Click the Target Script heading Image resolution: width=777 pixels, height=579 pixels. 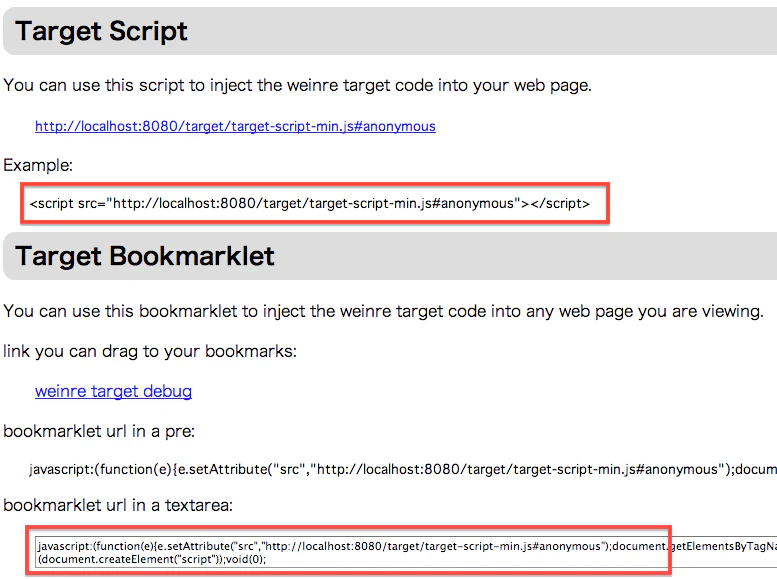click(x=101, y=31)
